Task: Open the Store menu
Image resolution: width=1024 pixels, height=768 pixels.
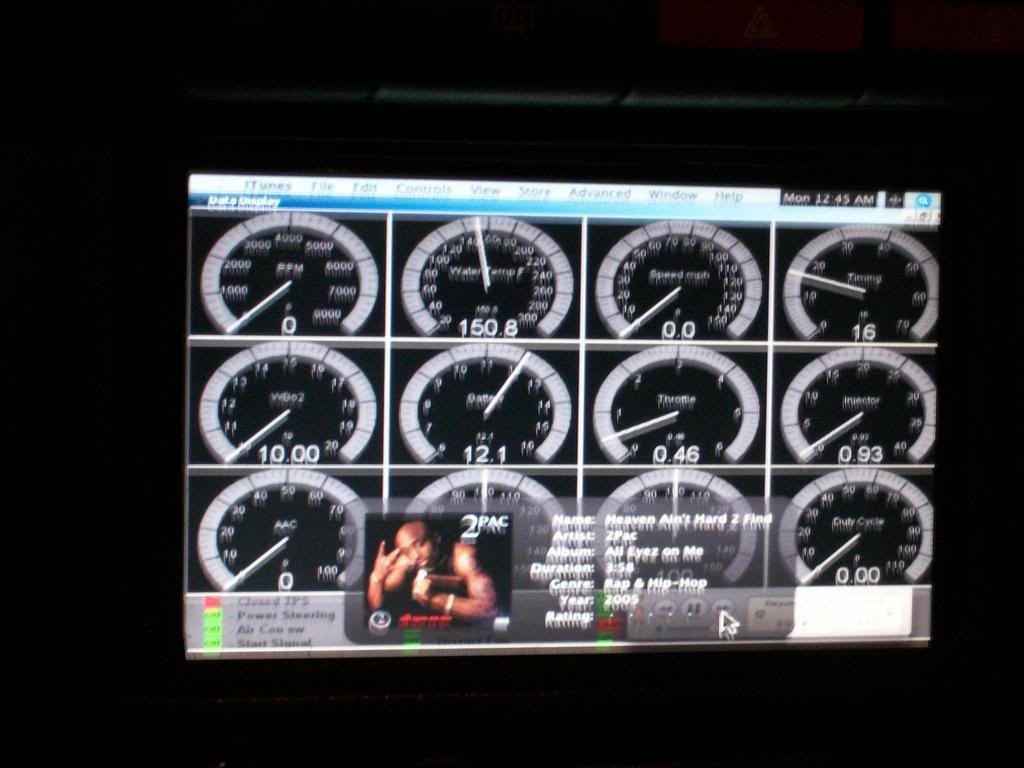Action: pos(534,191)
